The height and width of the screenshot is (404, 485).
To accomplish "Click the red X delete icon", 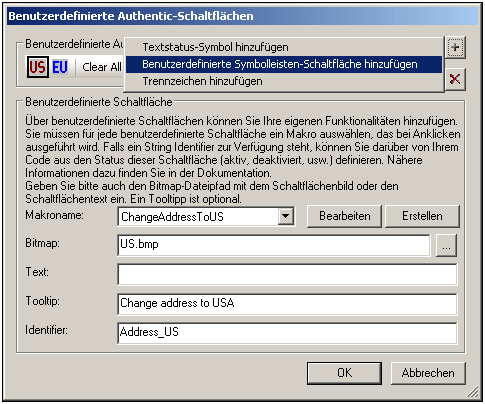I will pos(455,79).
